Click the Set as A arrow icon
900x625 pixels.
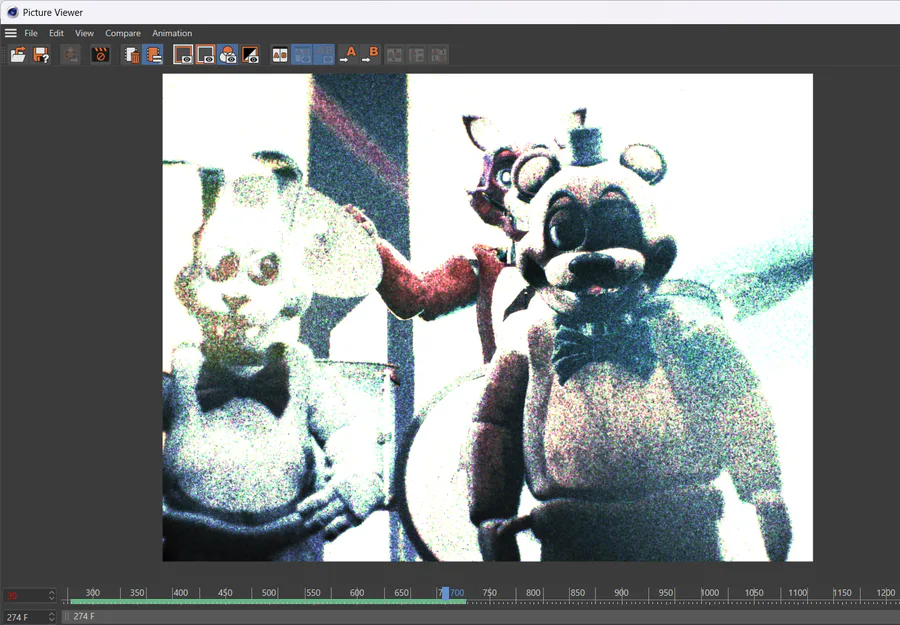pos(348,55)
